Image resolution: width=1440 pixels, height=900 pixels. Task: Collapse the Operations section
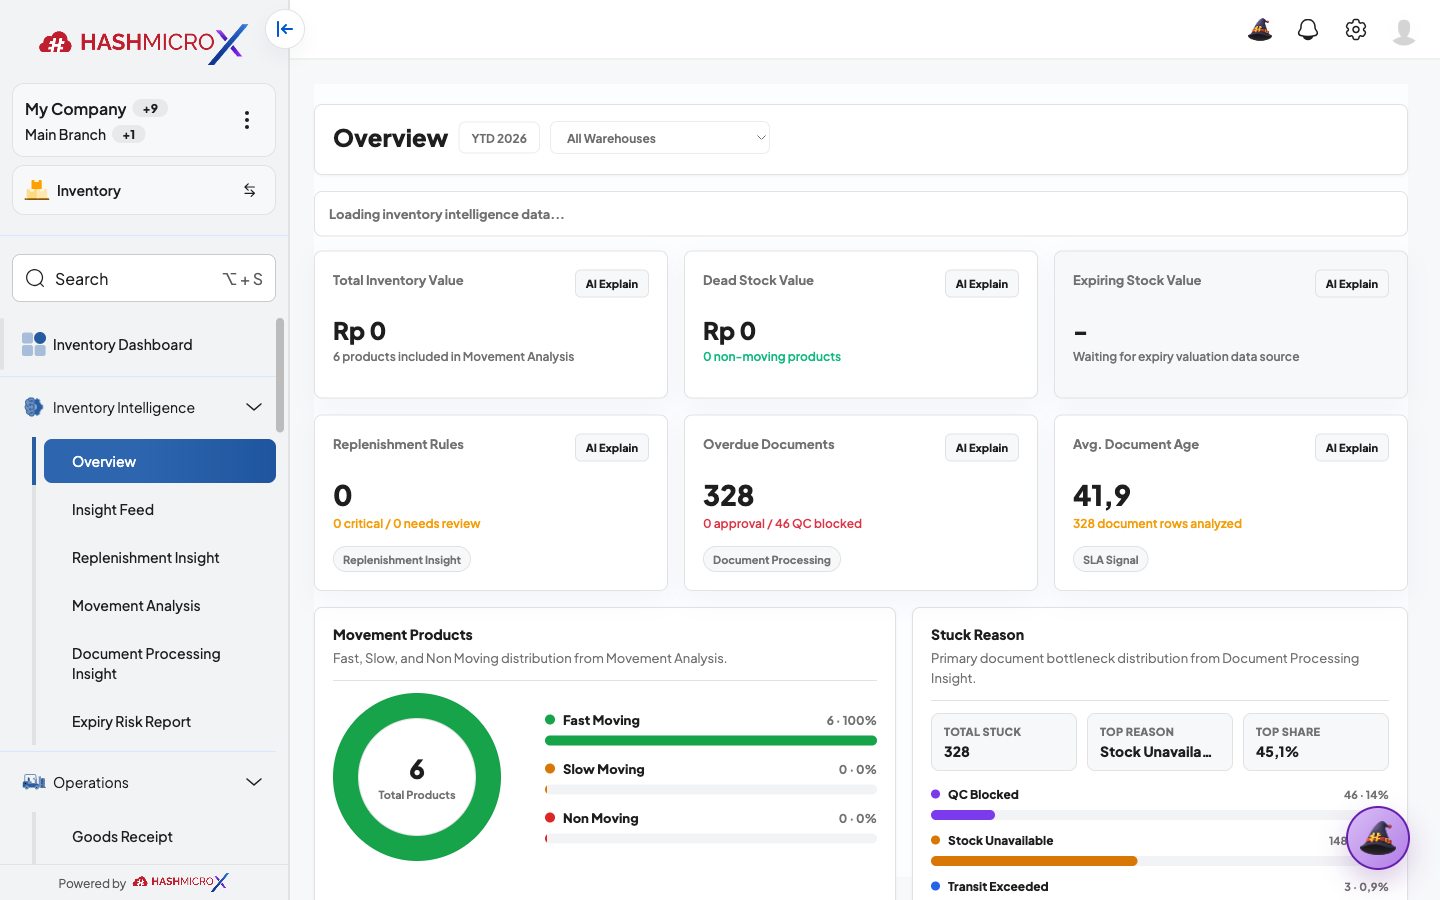[x=254, y=782]
